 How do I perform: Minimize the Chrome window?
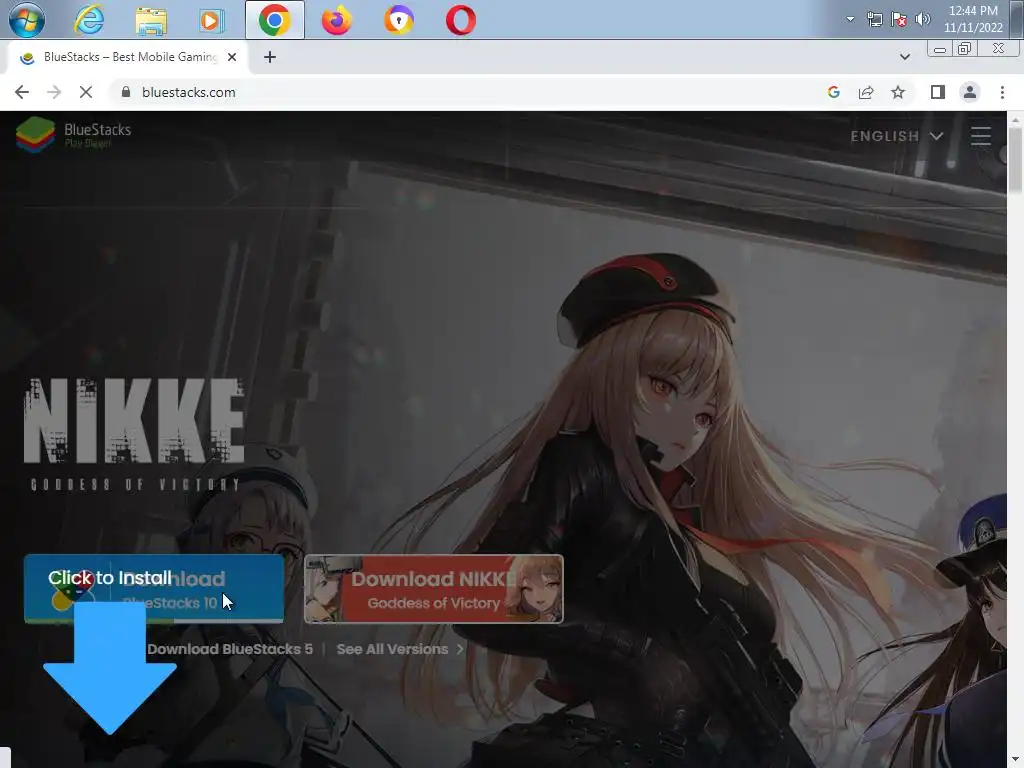click(940, 50)
